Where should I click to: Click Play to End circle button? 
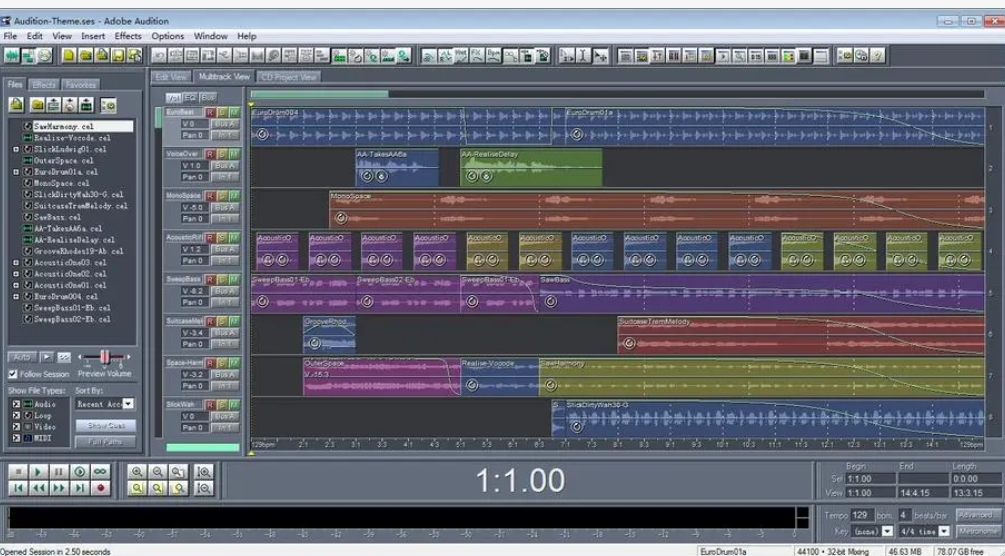(79, 472)
